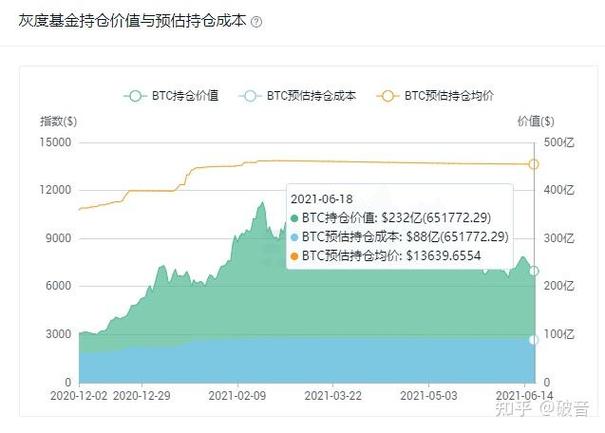This screenshot has width=605, height=433.
Task: Toggle the BTC预估持仓成本 legend series
Action: [x=297, y=96]
